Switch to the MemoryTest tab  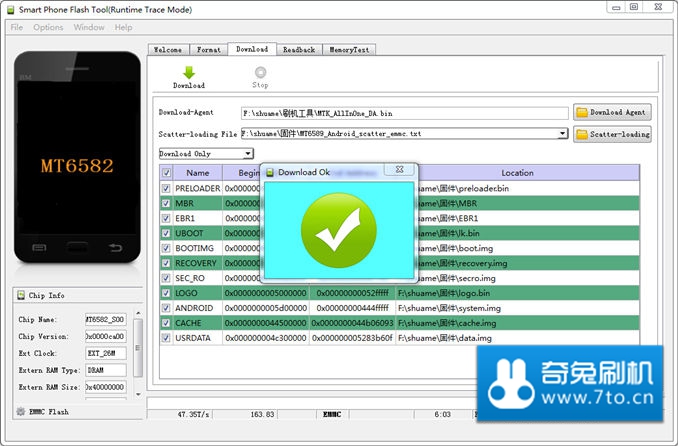349,49
